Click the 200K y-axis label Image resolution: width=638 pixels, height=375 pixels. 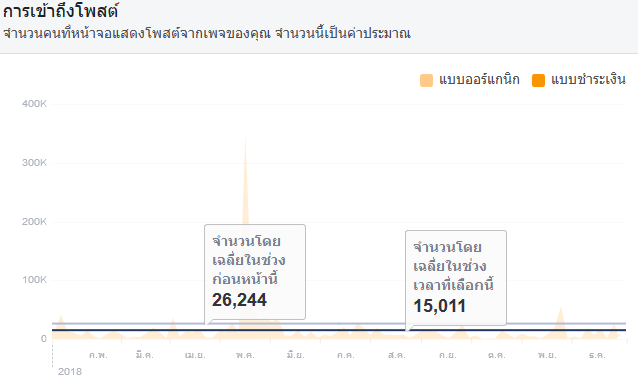[x=34, y=222]
